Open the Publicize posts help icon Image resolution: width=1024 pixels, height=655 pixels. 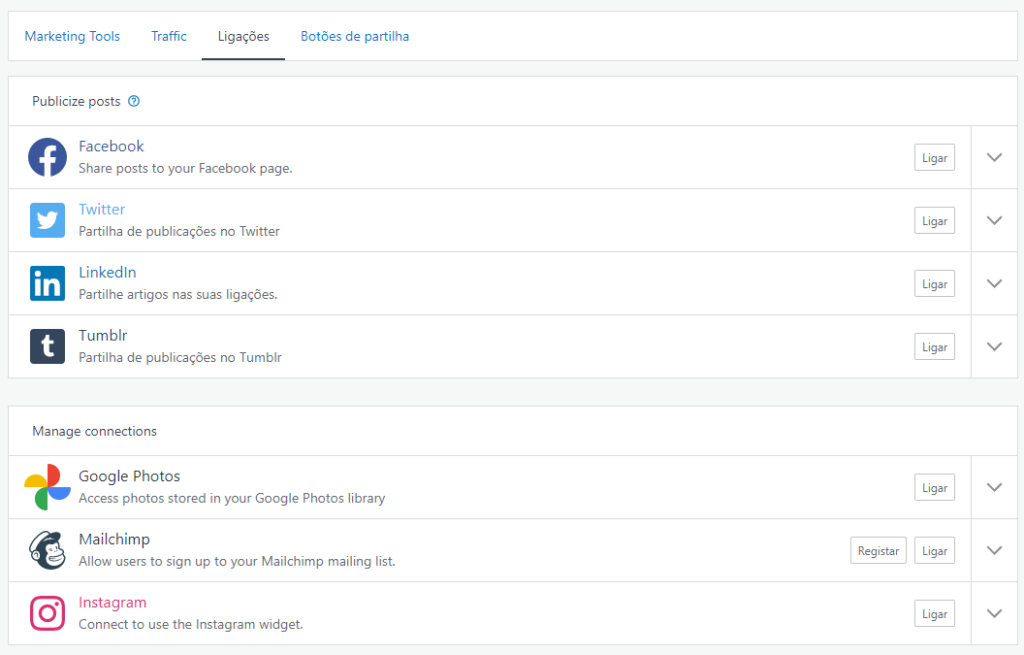[x=134, y=101]
